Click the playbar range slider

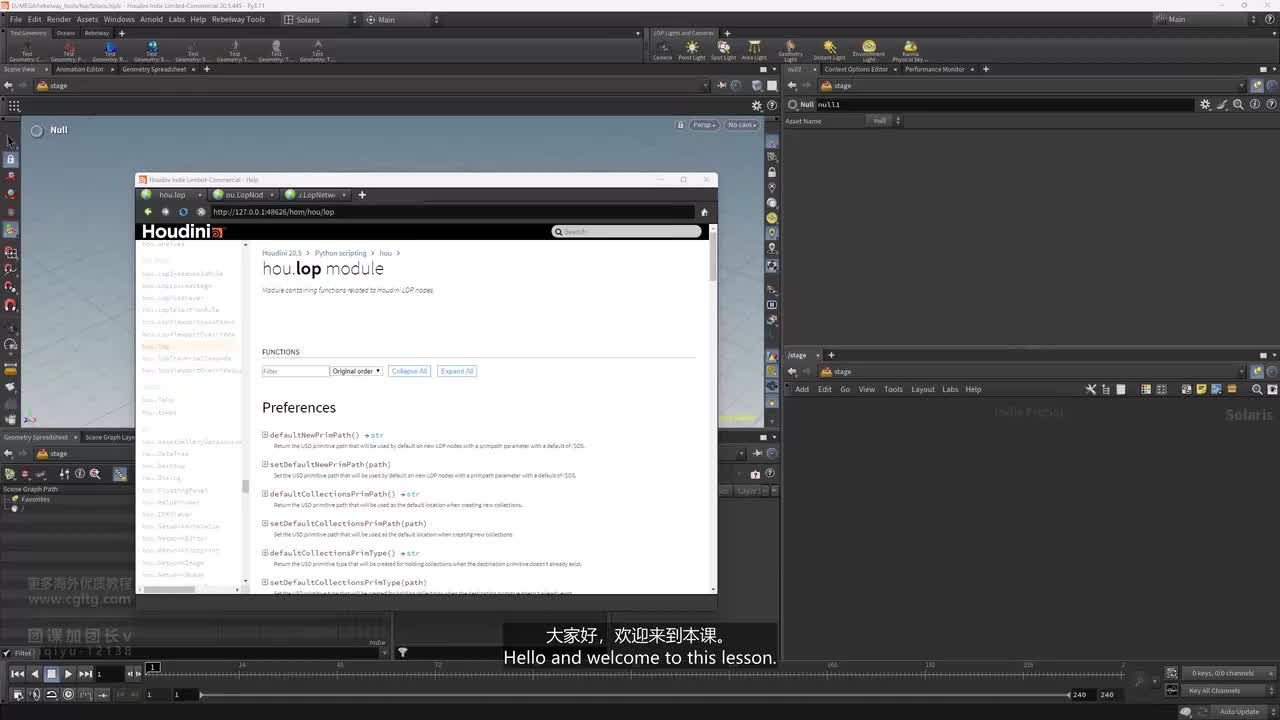tap(635, 694)
